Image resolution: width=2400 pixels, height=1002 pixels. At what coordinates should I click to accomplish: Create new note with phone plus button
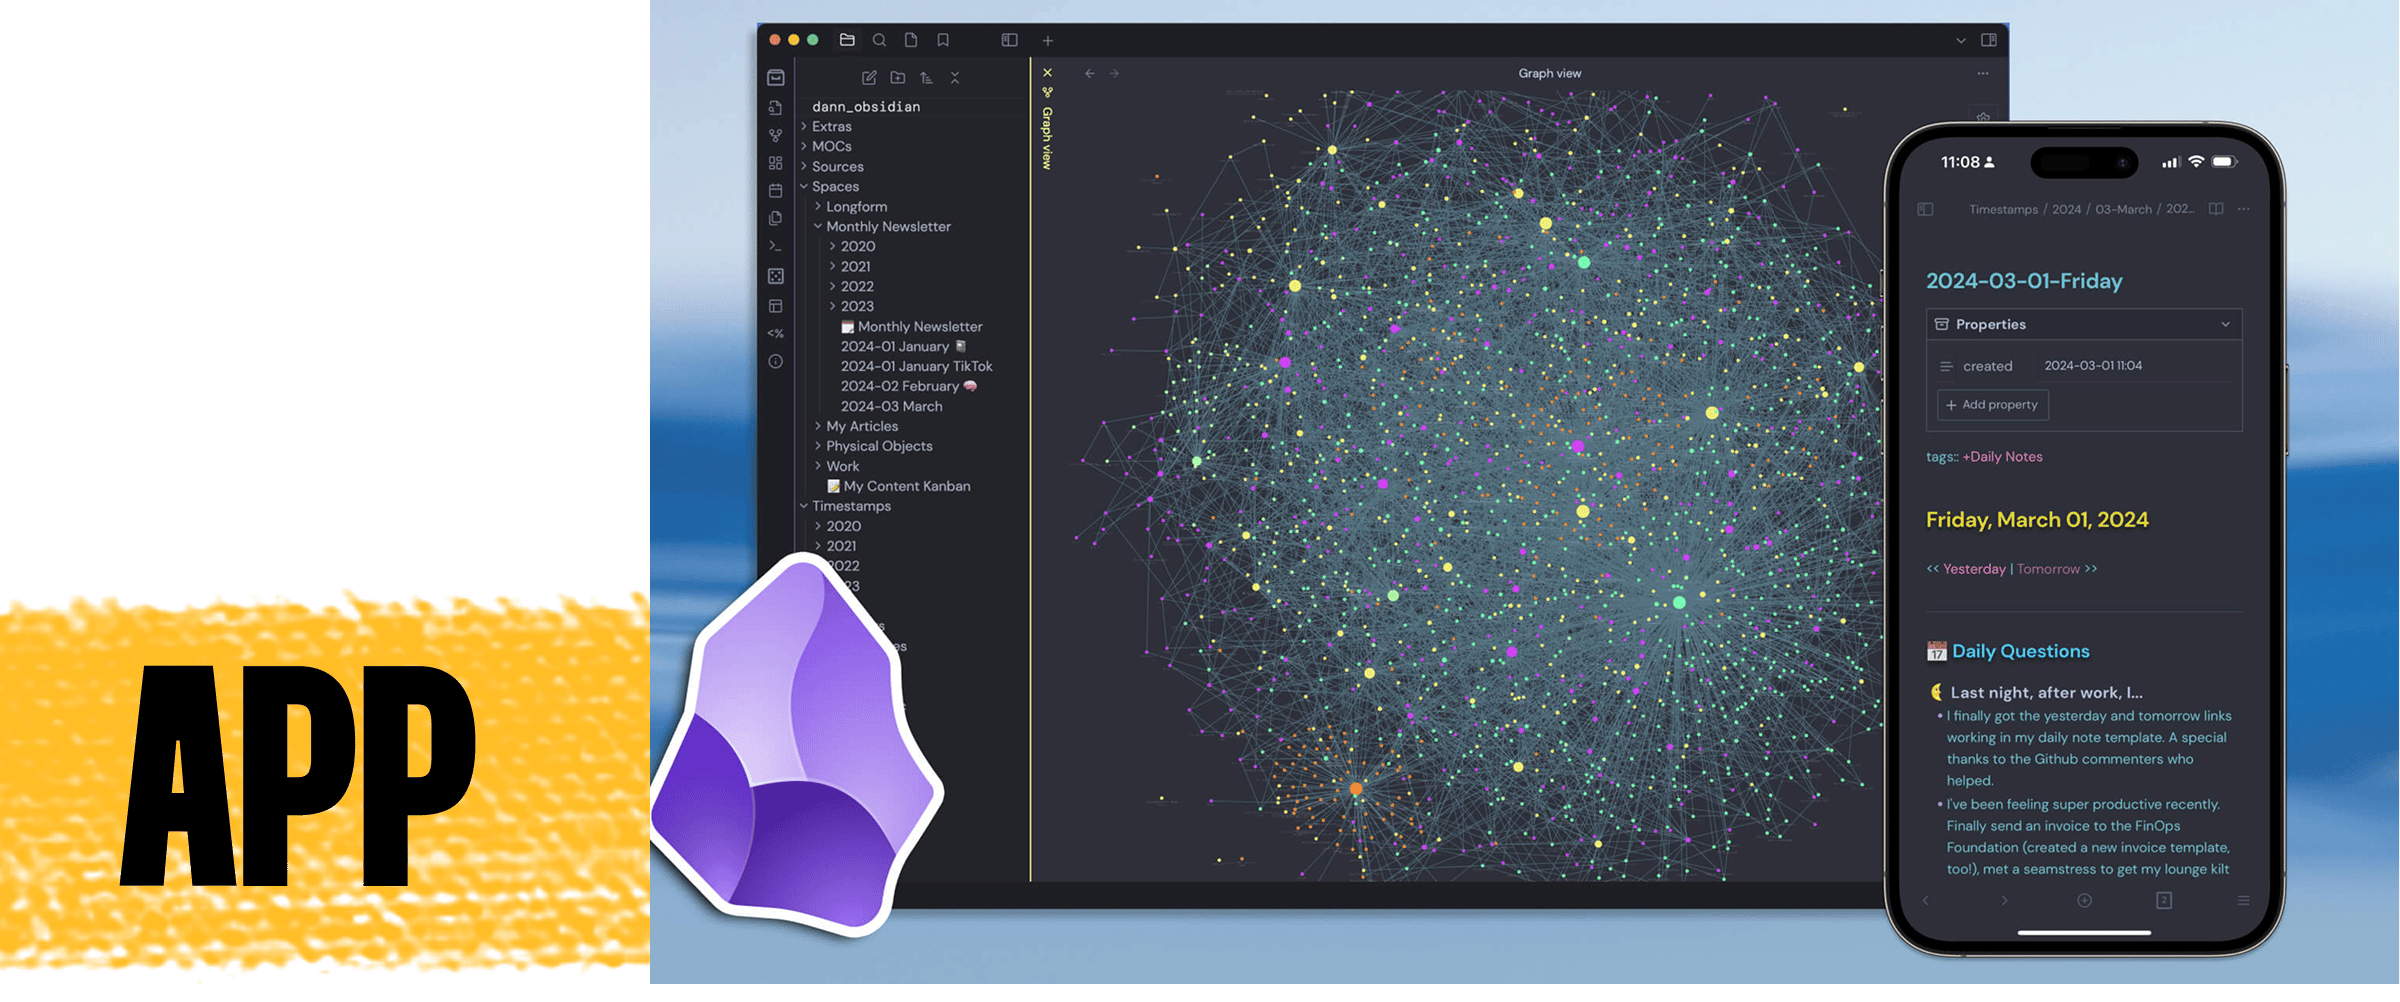2084,901
